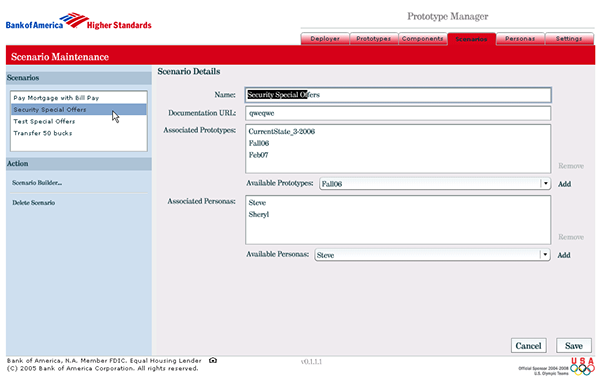Click the Save button
Screen dimensions: 600x388
(574, 346)
